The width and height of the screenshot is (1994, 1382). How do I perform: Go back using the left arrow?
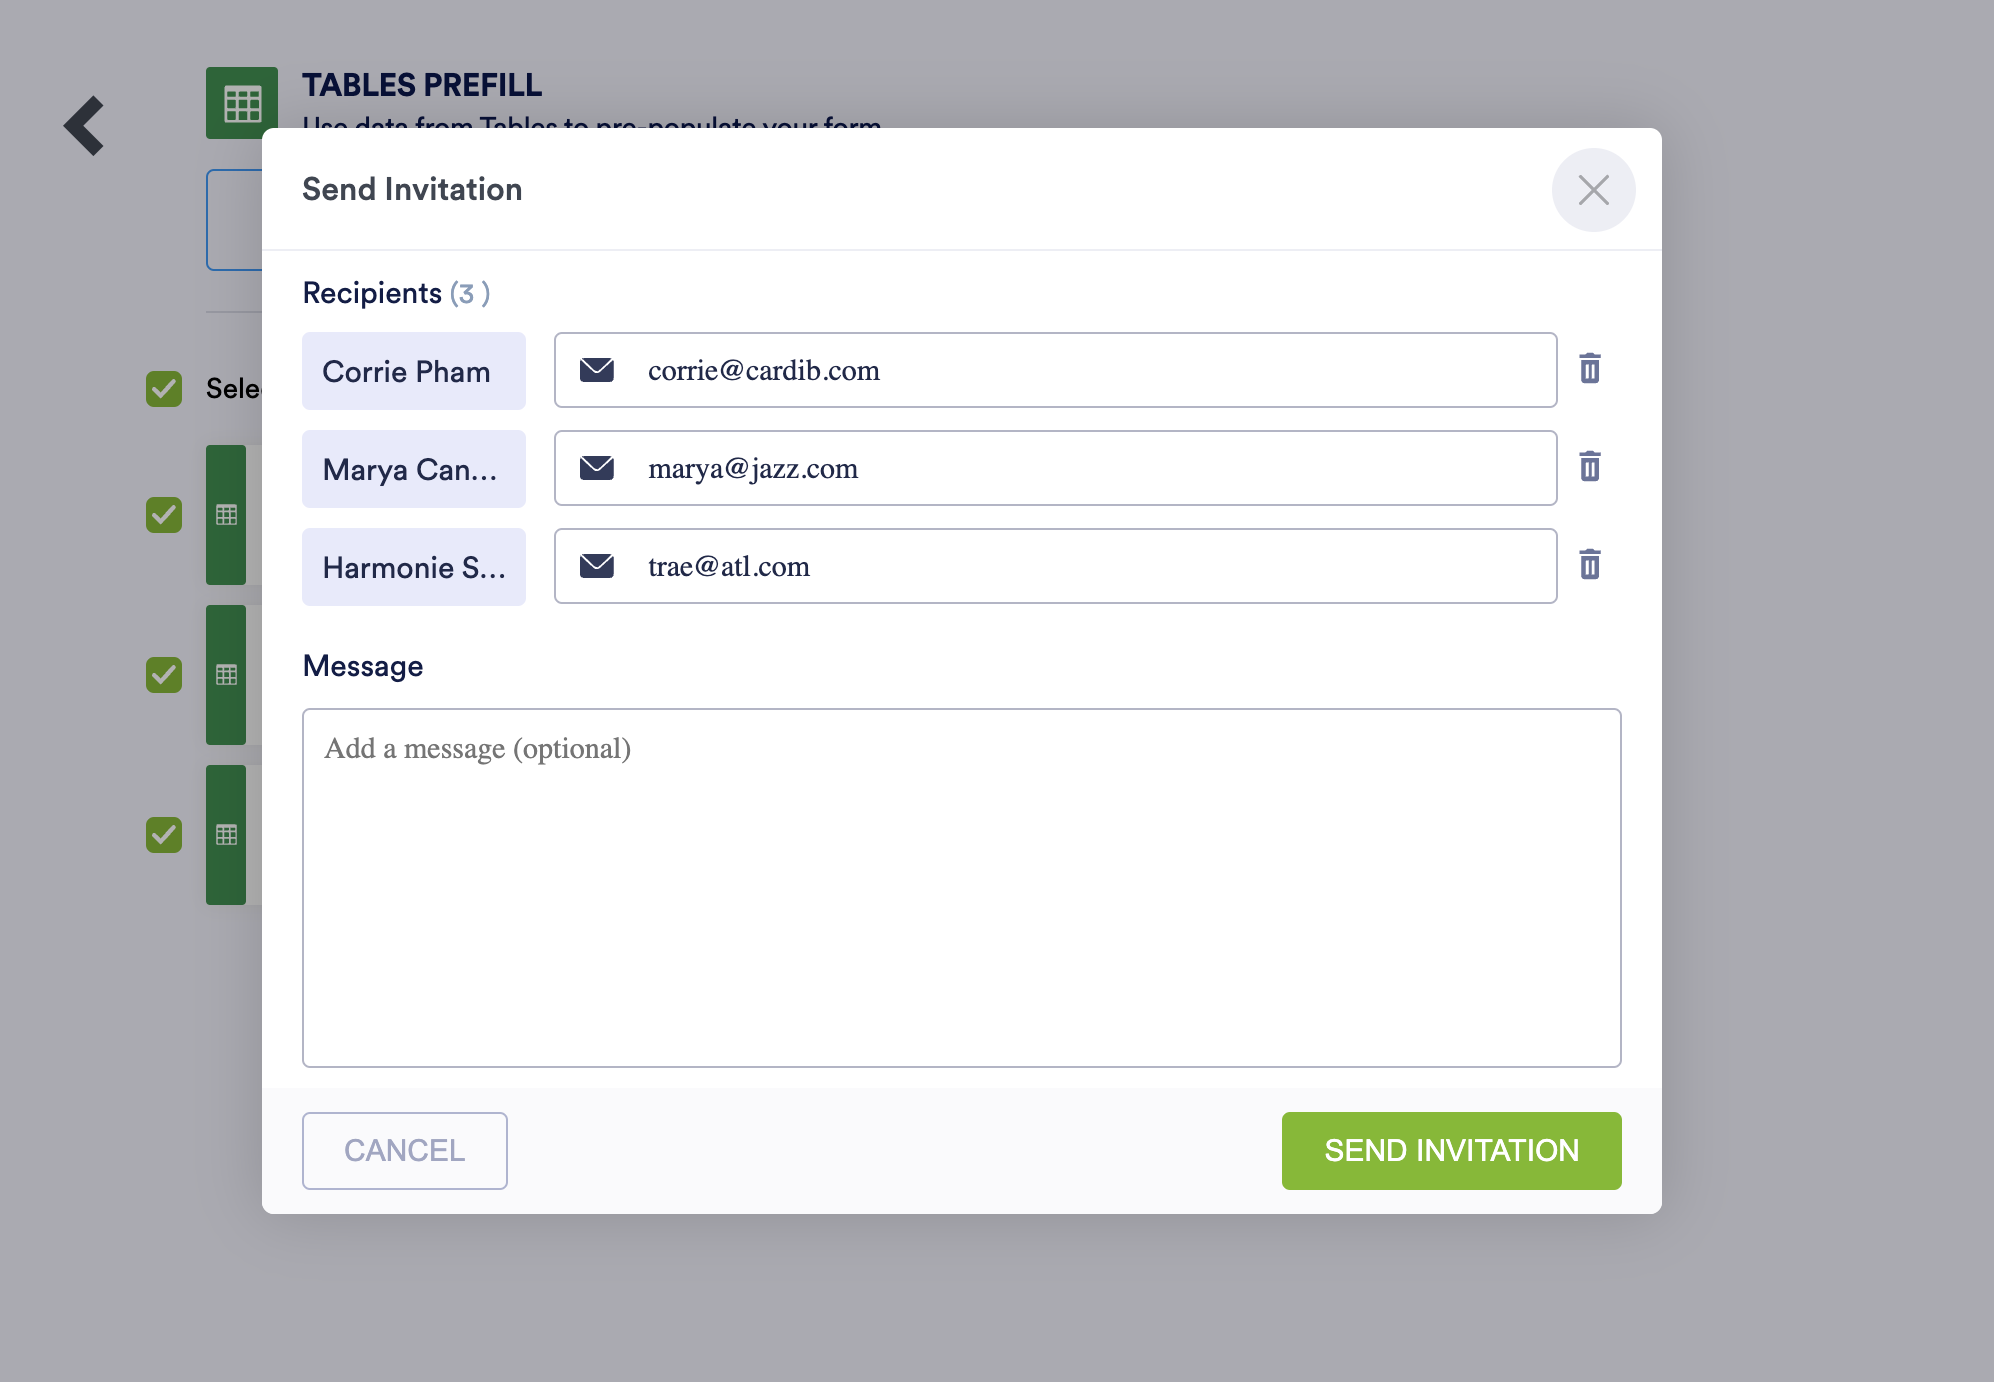[x=85, y=126]
